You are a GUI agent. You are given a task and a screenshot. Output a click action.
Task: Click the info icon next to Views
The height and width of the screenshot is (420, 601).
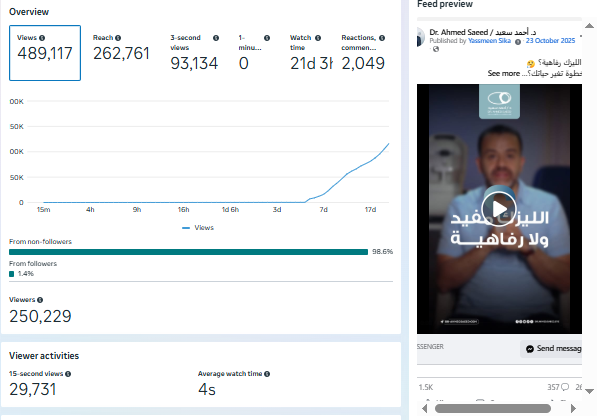(x=40, y=37)
